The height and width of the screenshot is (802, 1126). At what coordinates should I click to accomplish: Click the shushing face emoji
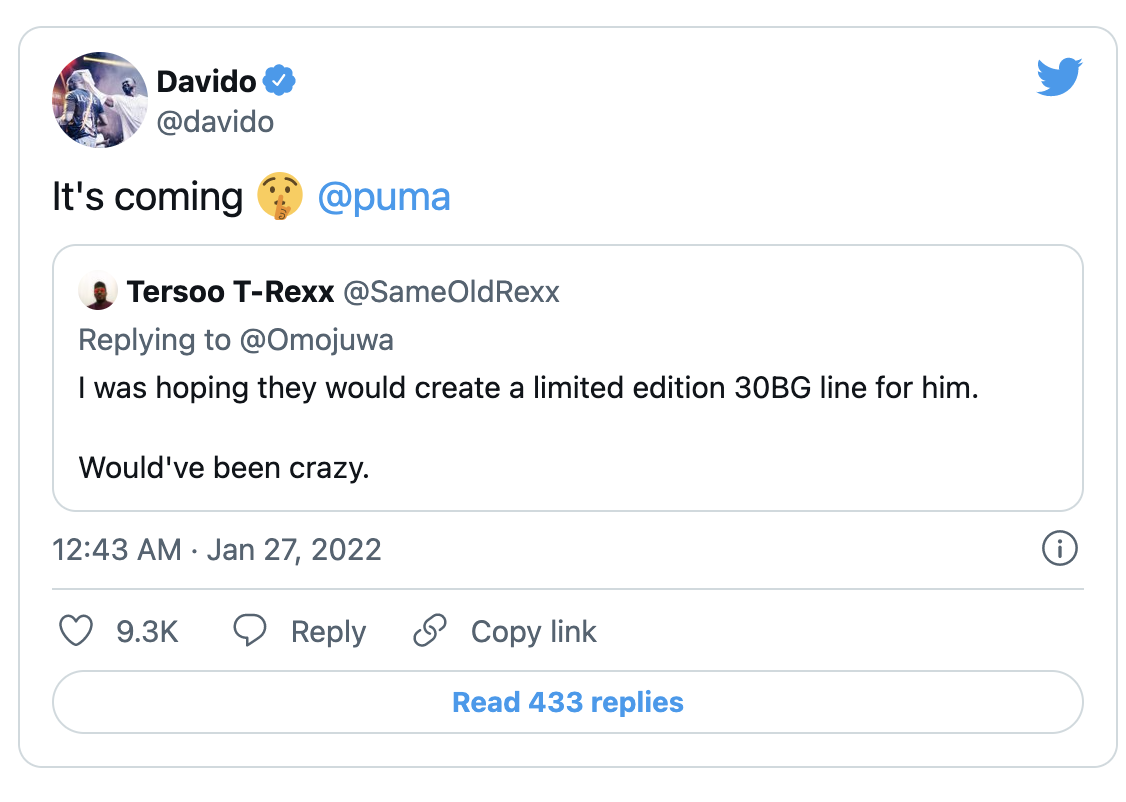pyautogui.click(x=280, y=197)
